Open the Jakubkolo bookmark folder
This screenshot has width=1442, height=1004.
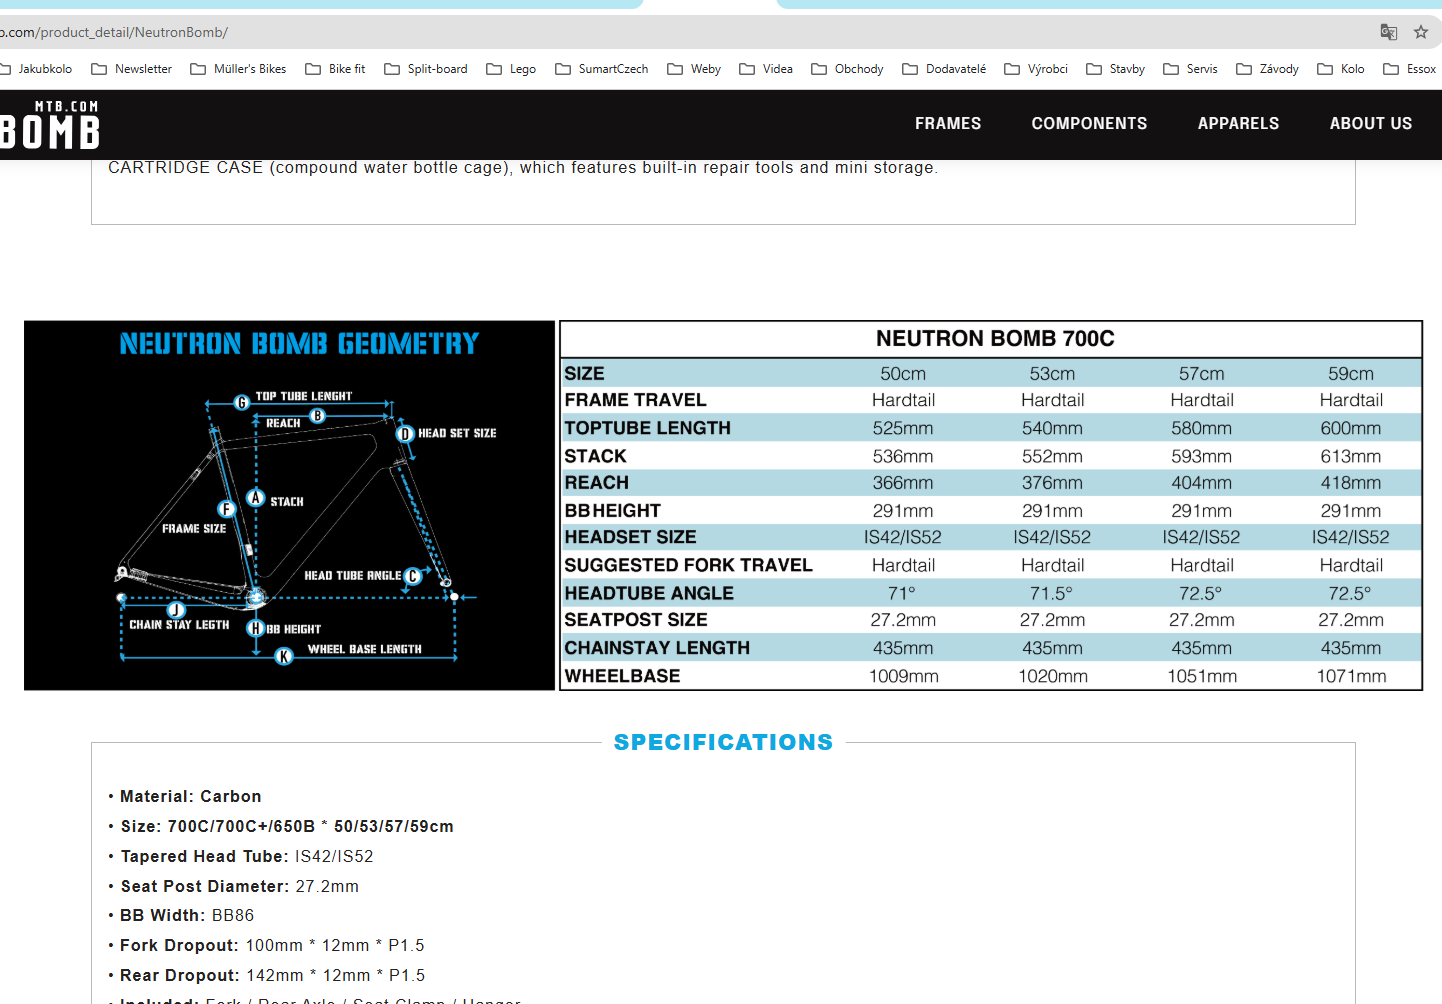tap(36, 69)
